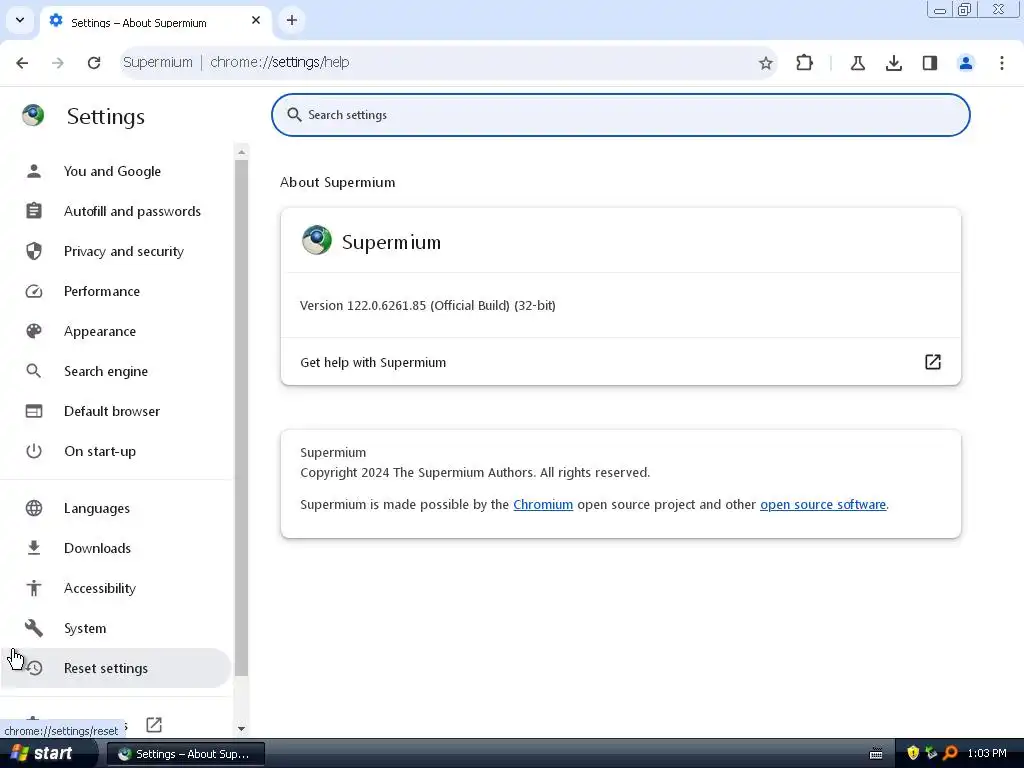The width and height of the screenshot is (1024, 768).
Task: Click the sidebar scrollbar thumb
Action: [x=242, y=418]
